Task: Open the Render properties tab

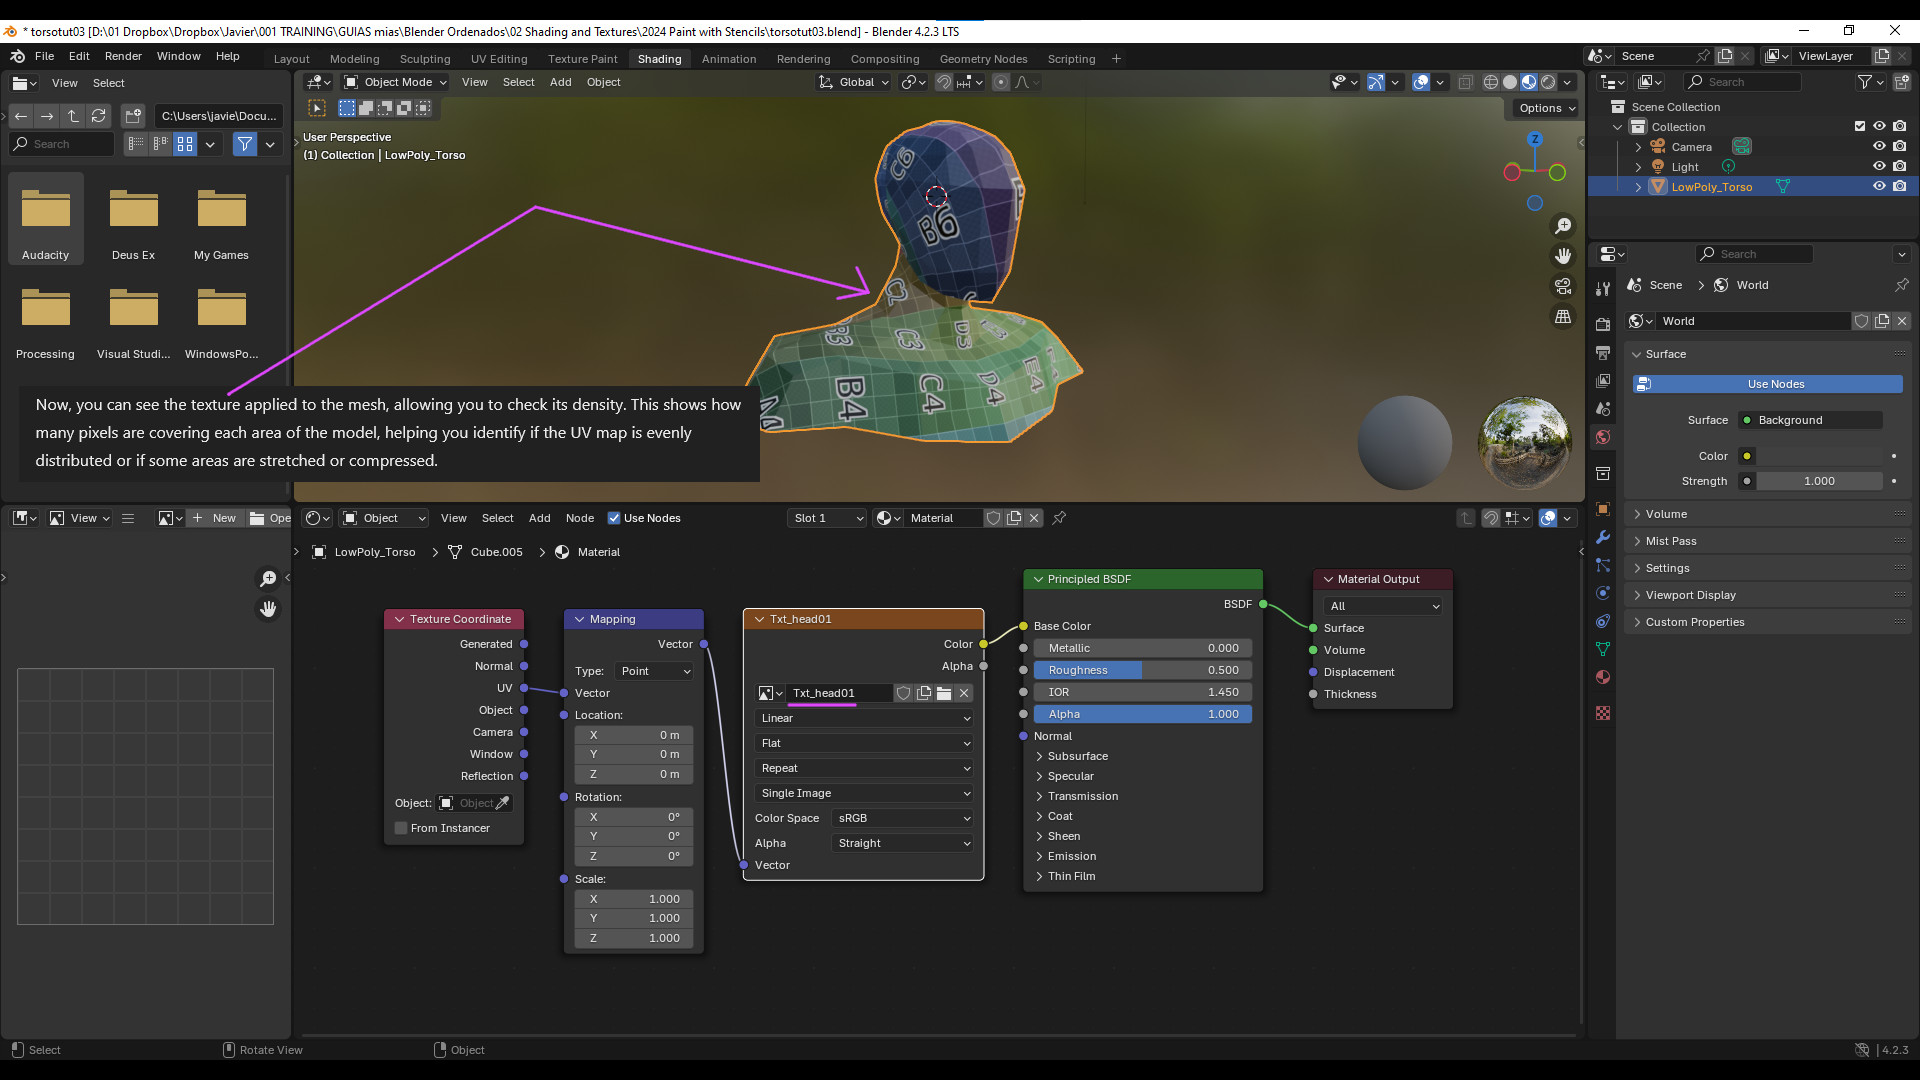Action: pyautogui.click(x=1603, y=325)
